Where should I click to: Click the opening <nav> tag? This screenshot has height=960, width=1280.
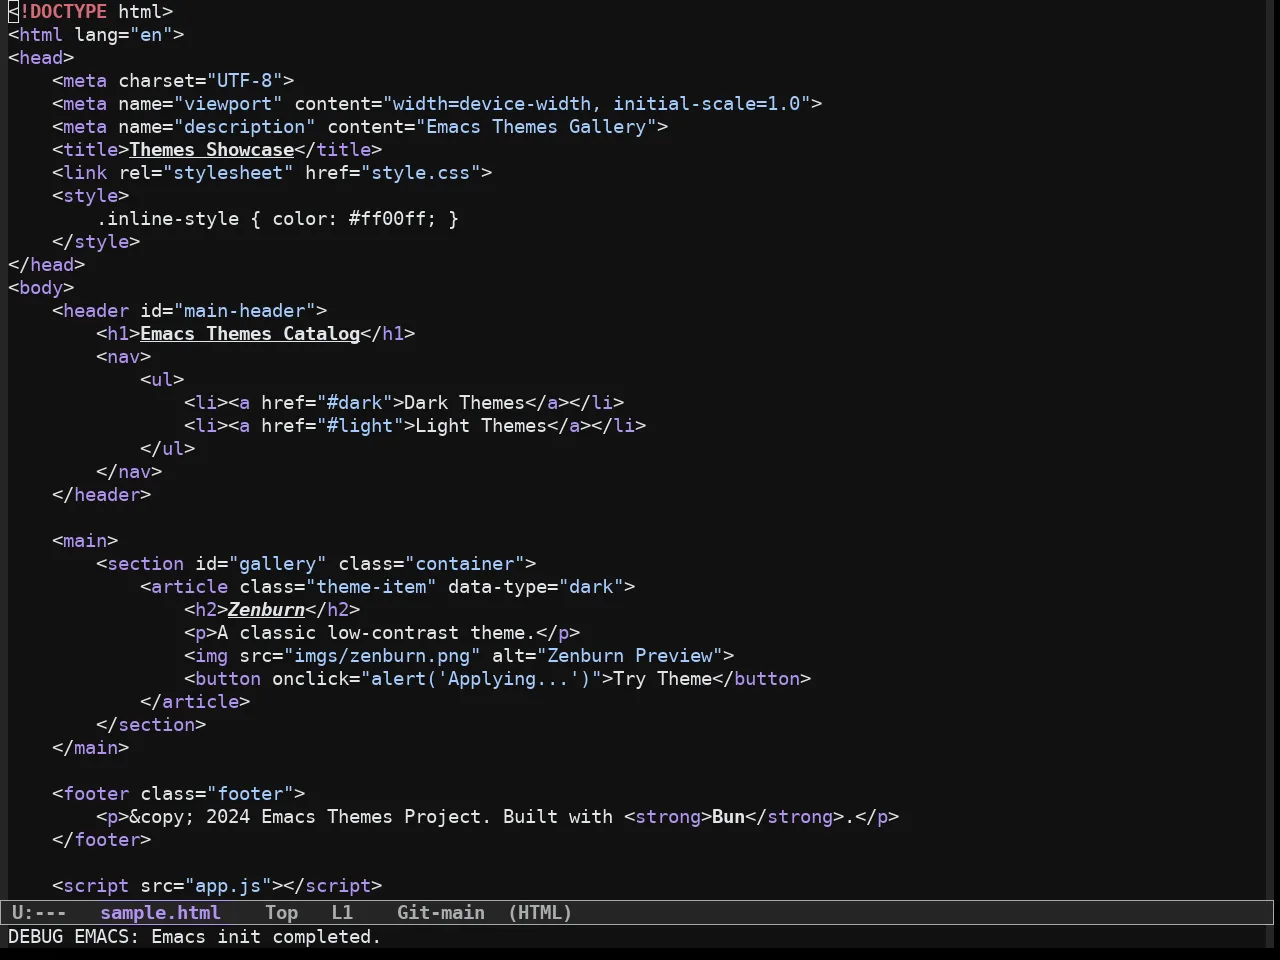click(x=124, y=357)
